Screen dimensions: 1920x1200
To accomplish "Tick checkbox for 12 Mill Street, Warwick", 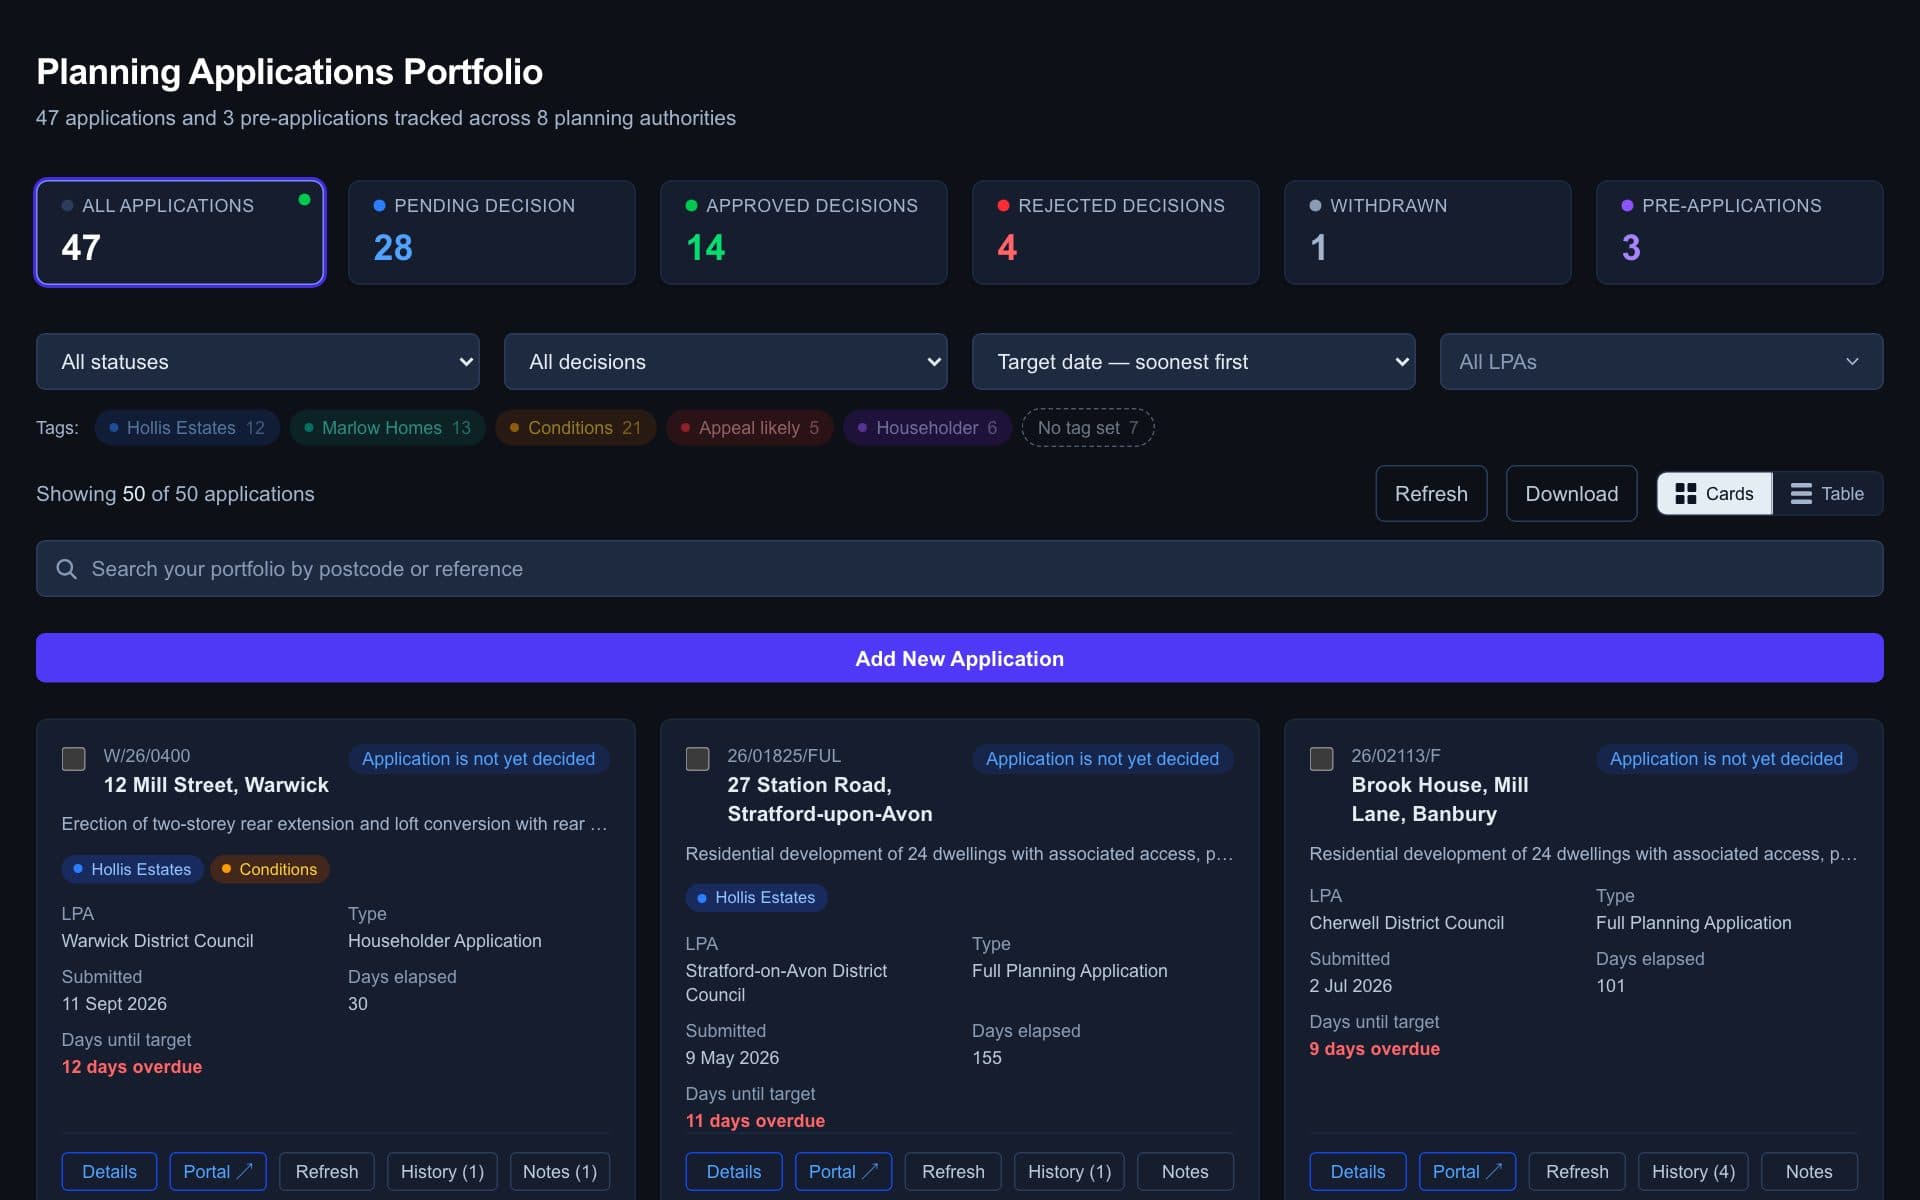I will coord(73,759).
